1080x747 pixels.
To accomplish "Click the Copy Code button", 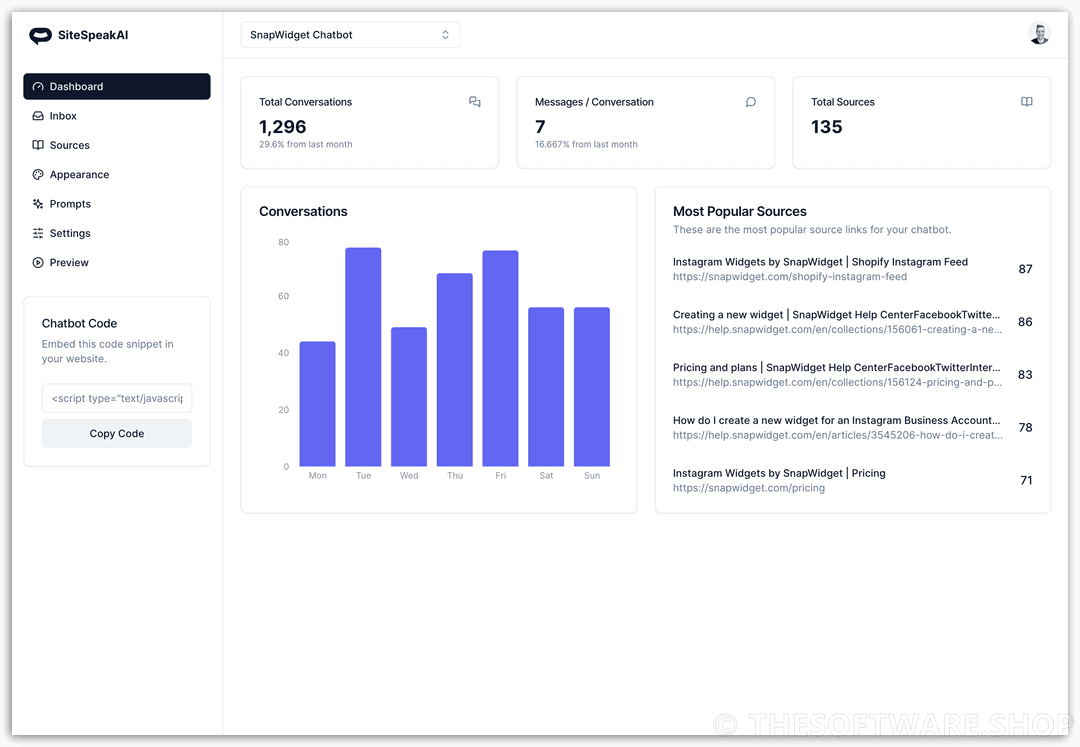I will (x=117, y=434).
